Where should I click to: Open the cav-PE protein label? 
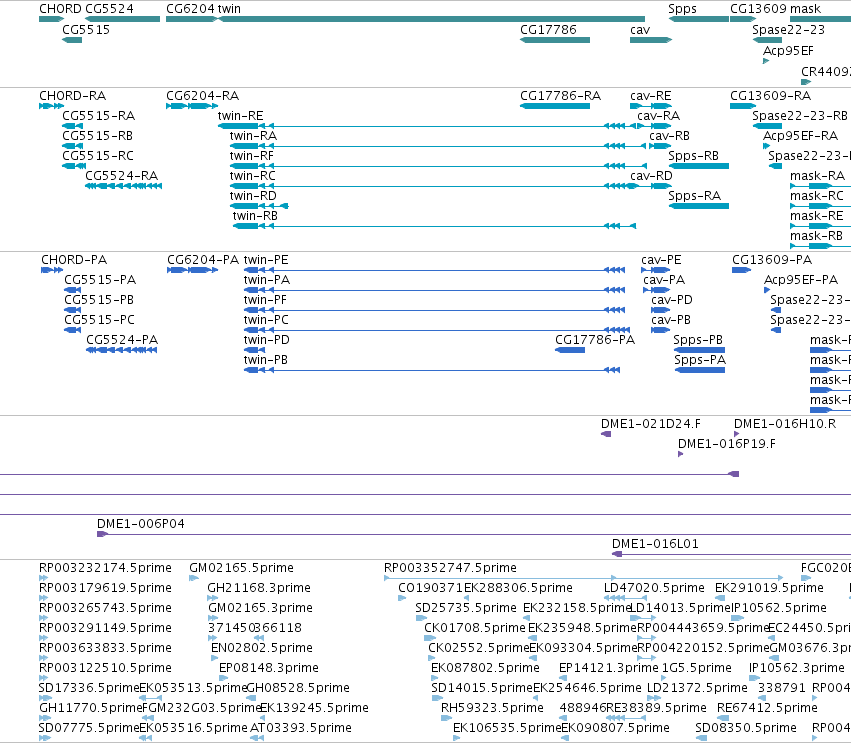coord(661,260)
